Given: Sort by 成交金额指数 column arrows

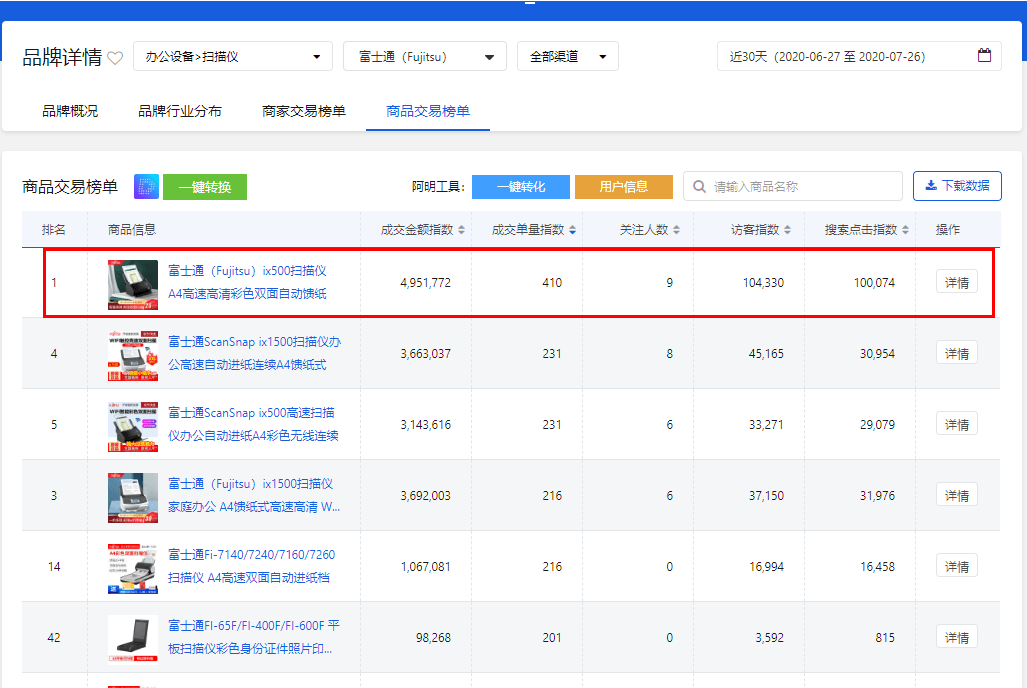Looking at the screenshot, I should 462,230.
